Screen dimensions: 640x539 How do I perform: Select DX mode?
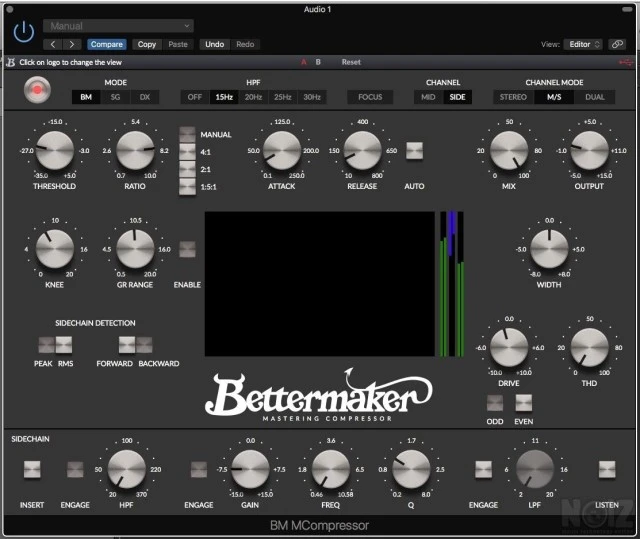145,97
